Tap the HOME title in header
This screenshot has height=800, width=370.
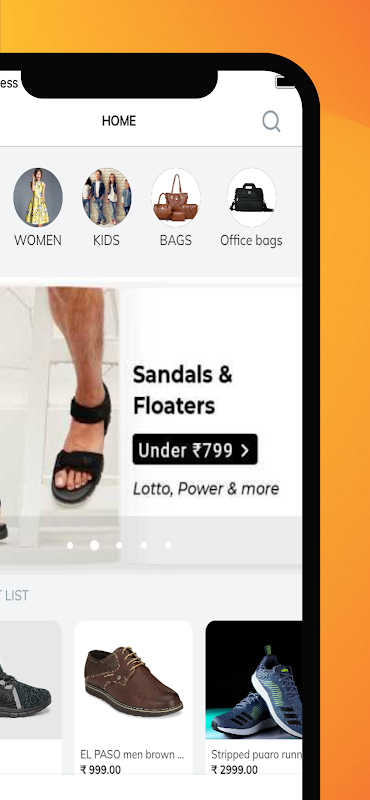tap(119, 121)
